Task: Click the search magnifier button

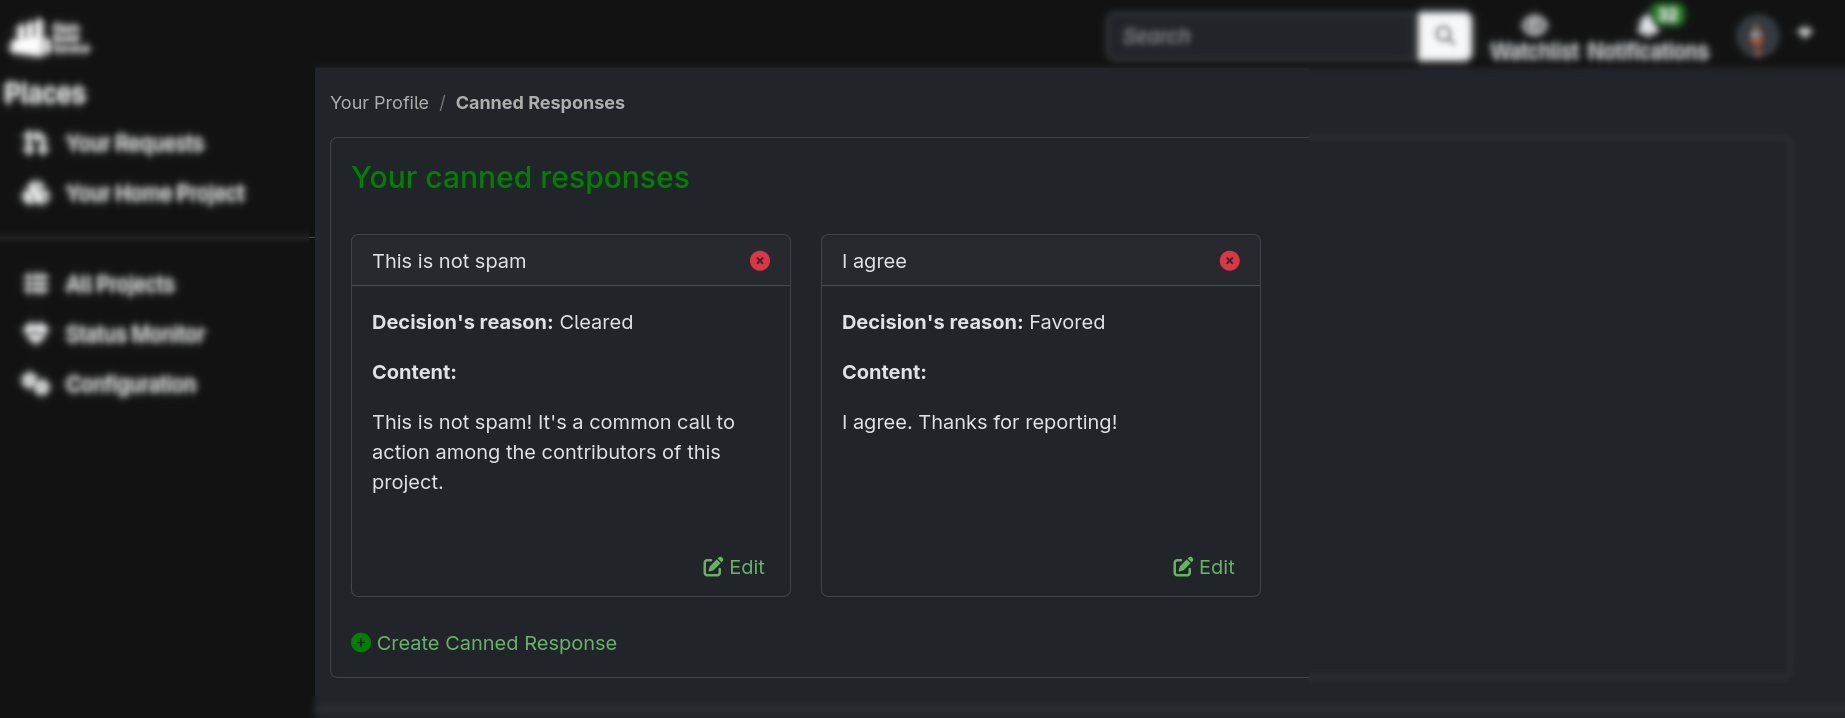Action: [1444, 37]
